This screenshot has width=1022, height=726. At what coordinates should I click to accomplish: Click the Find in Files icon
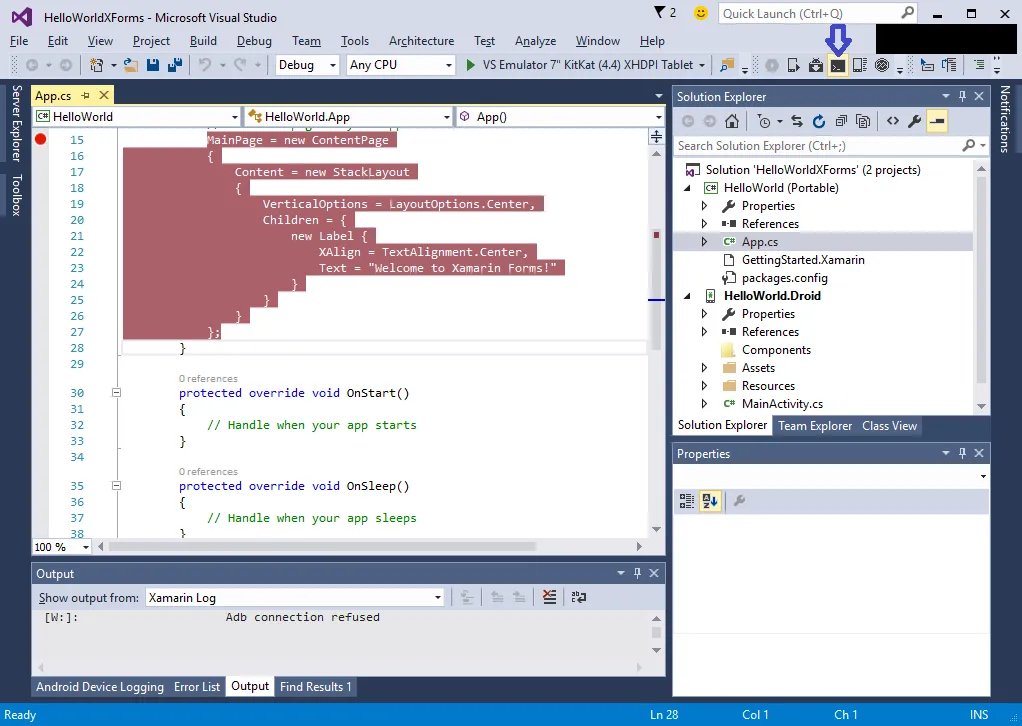727,65
